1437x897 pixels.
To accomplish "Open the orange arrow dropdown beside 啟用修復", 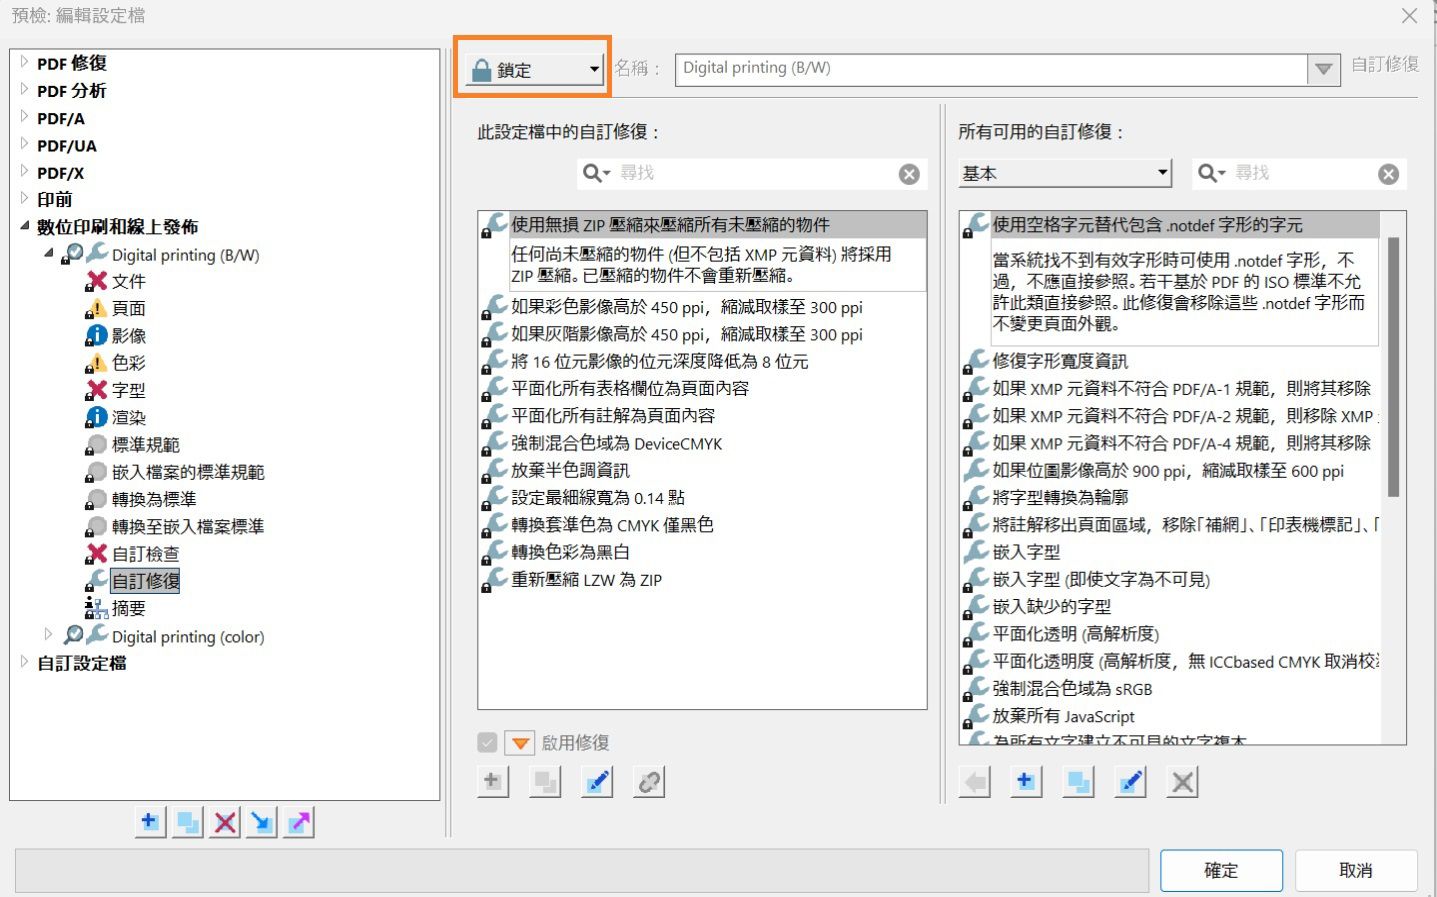I will tap(520, 742).
